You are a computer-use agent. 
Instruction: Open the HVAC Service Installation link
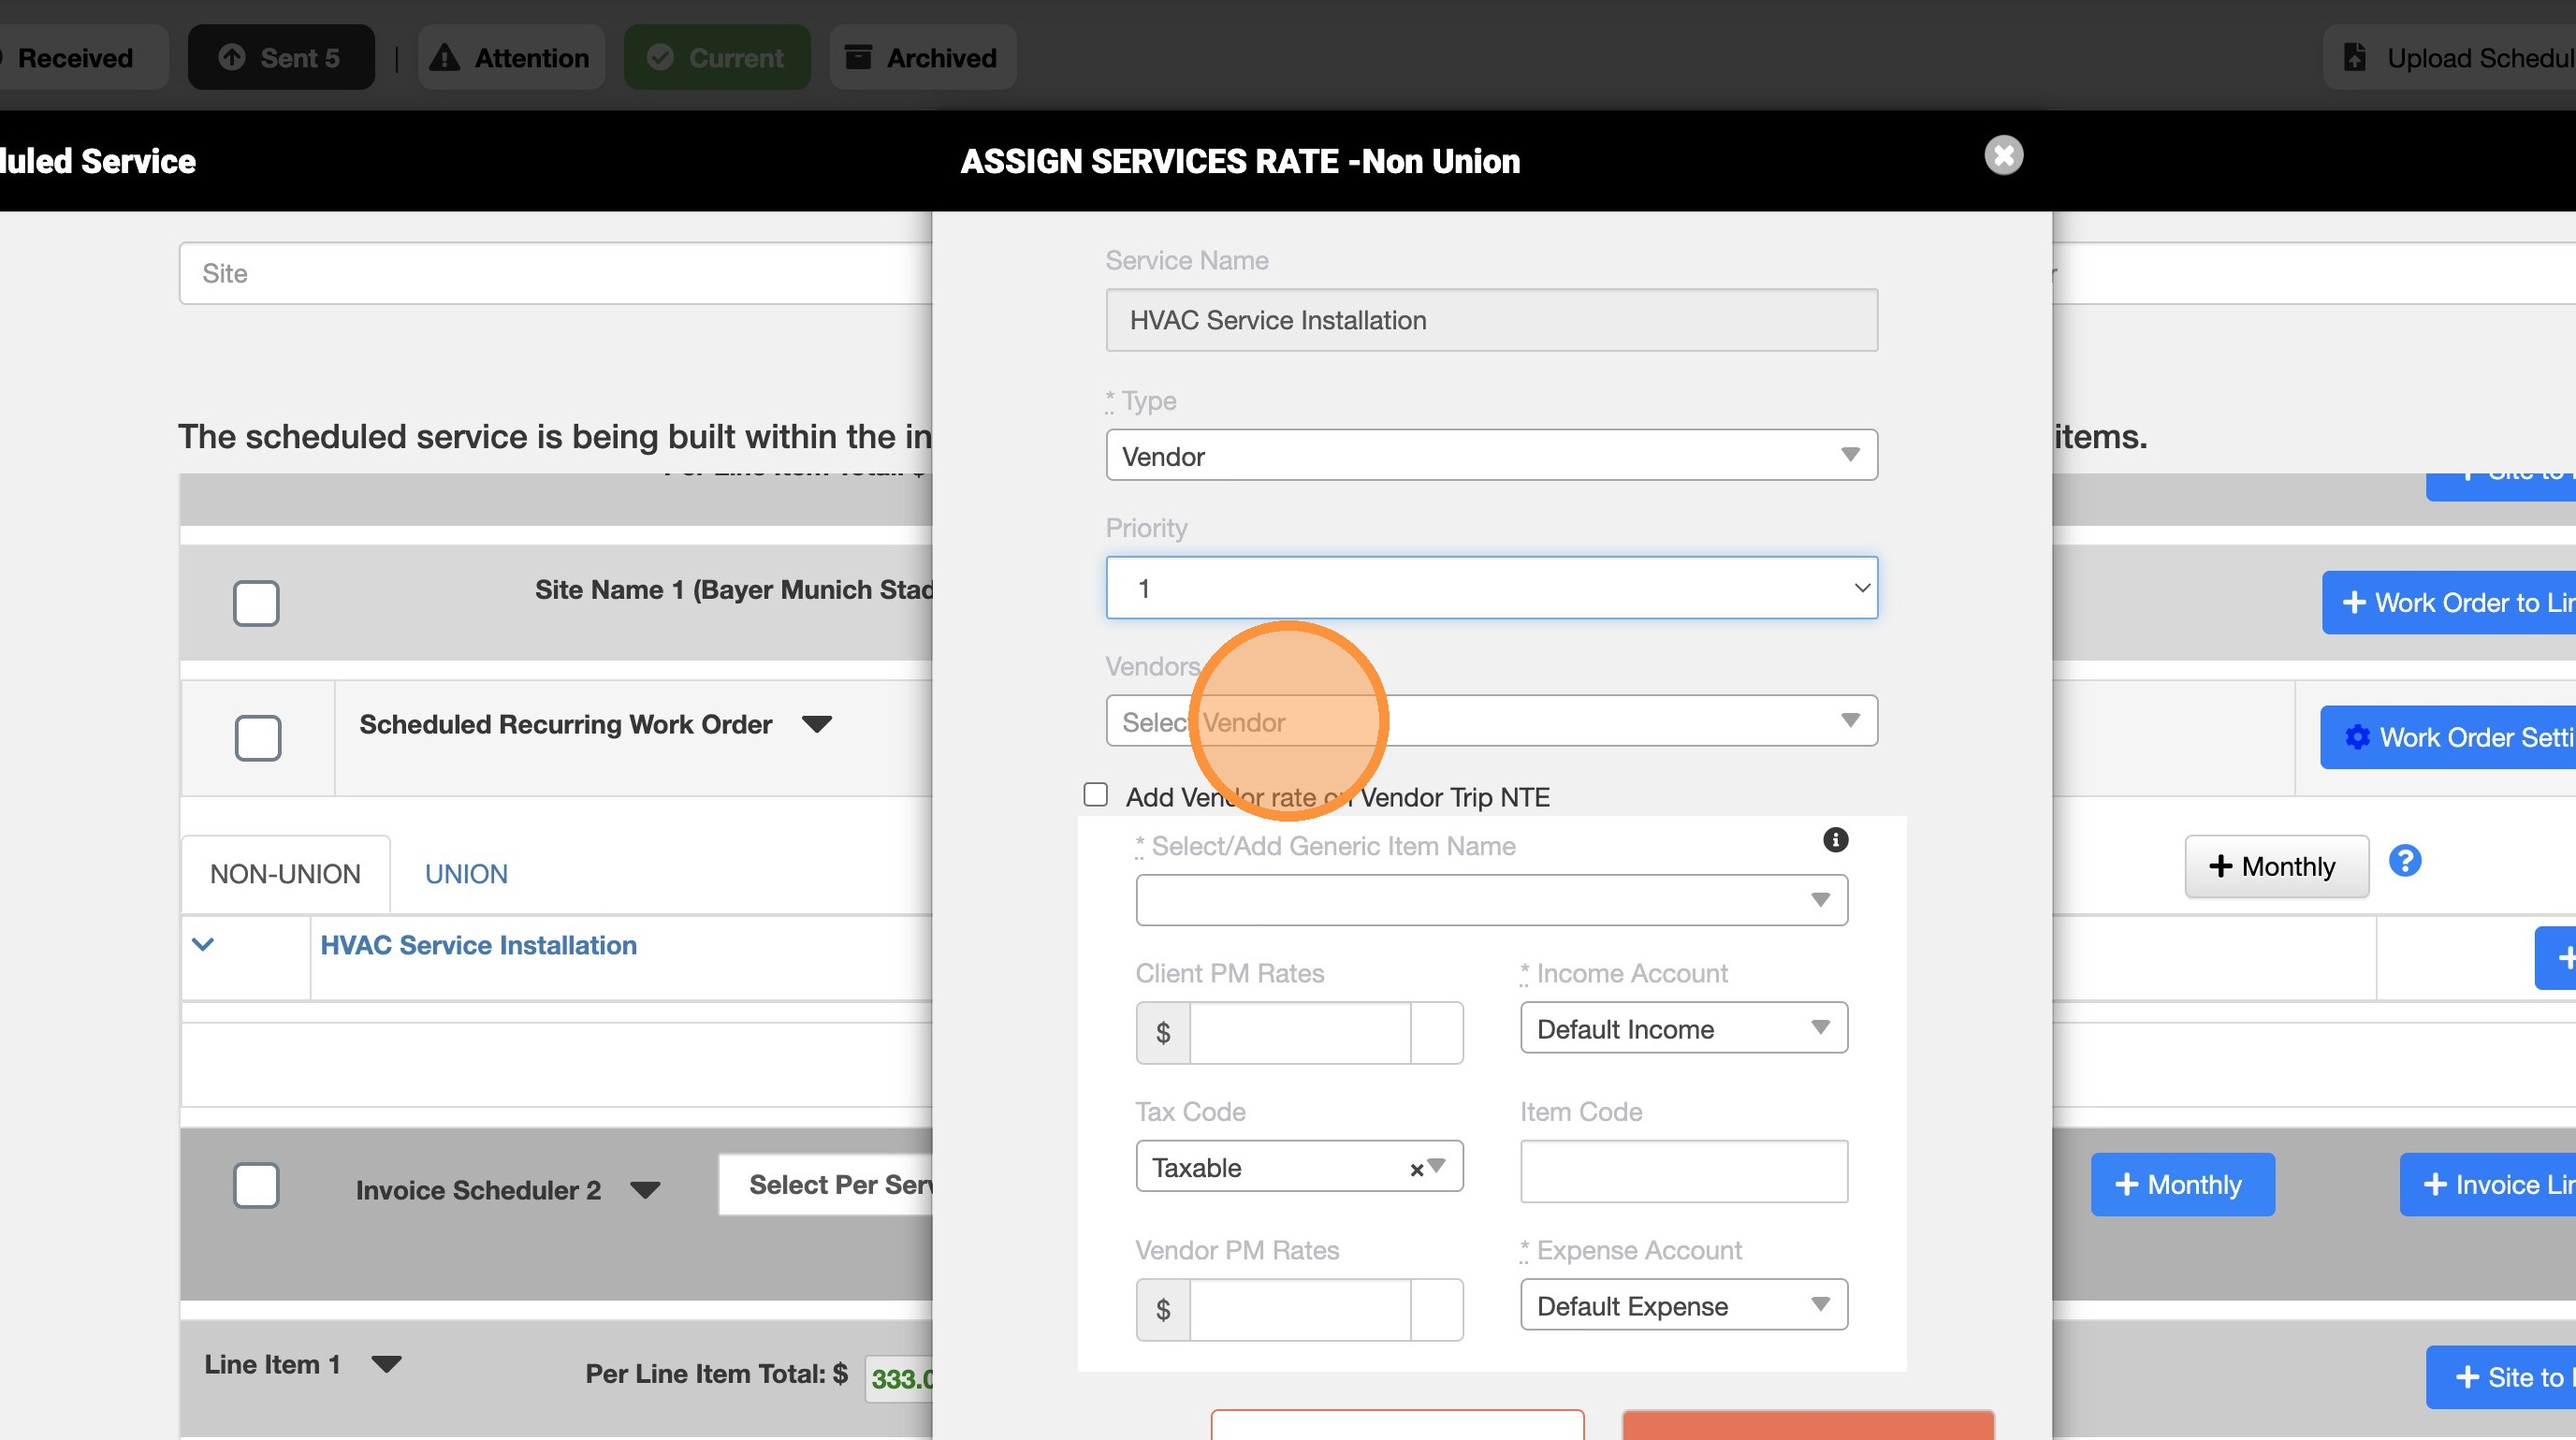coord(478,945)
